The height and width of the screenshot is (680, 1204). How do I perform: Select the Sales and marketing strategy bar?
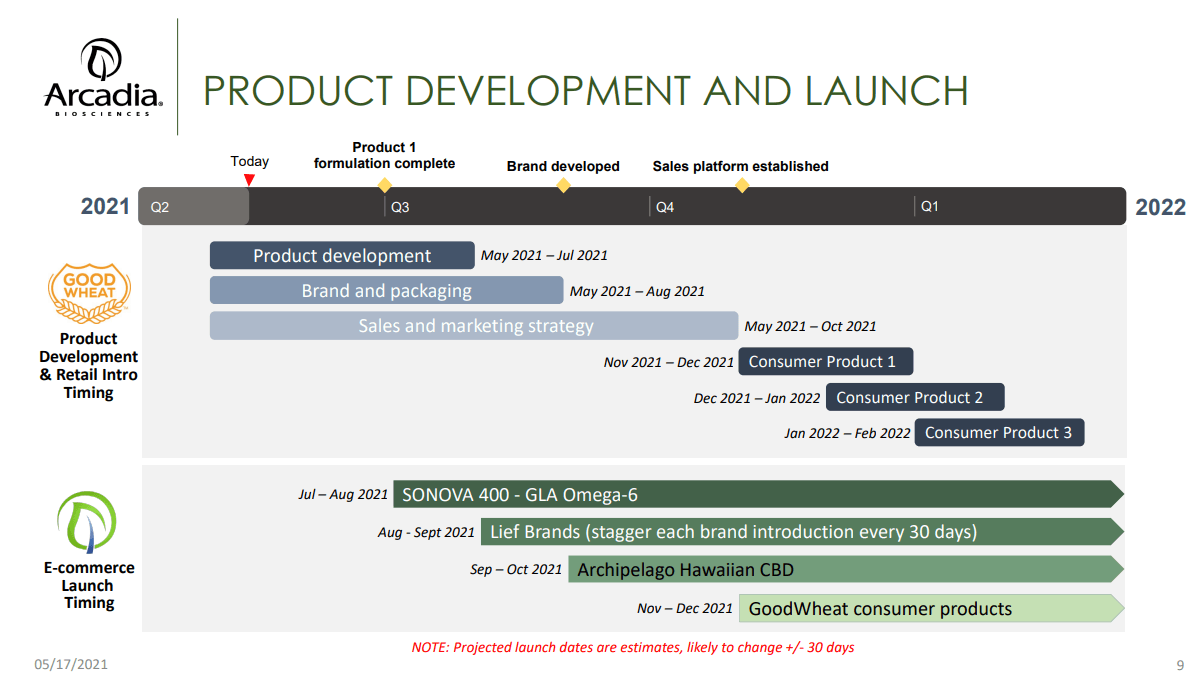474,326
